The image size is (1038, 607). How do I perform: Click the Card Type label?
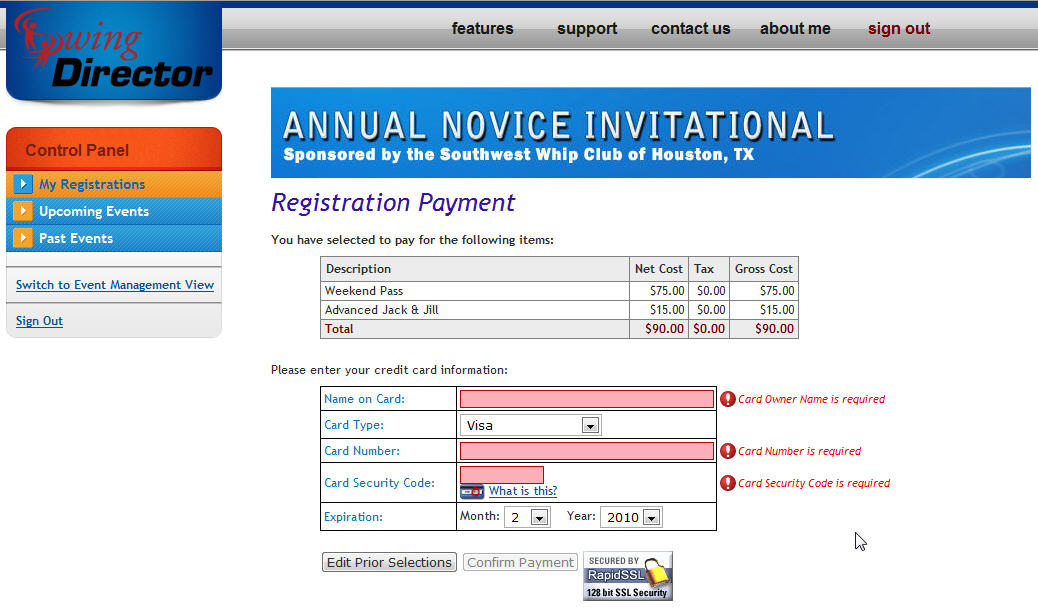pyautogui.click(x=354, y=424)
